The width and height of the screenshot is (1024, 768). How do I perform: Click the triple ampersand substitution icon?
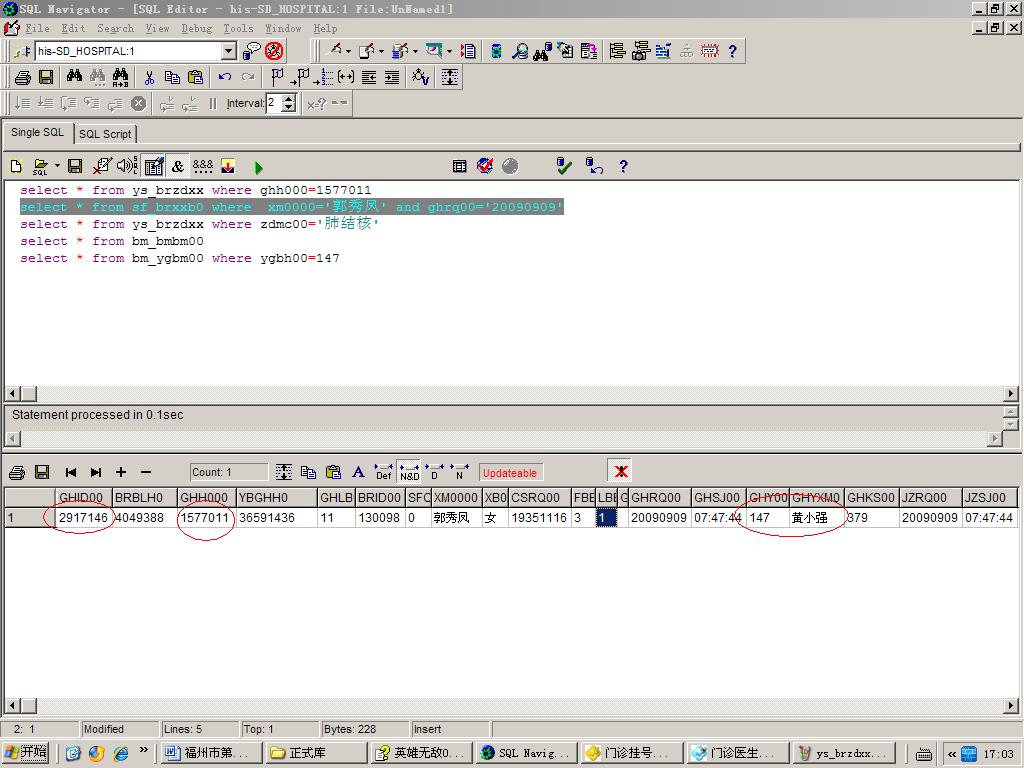pos(202,167)
